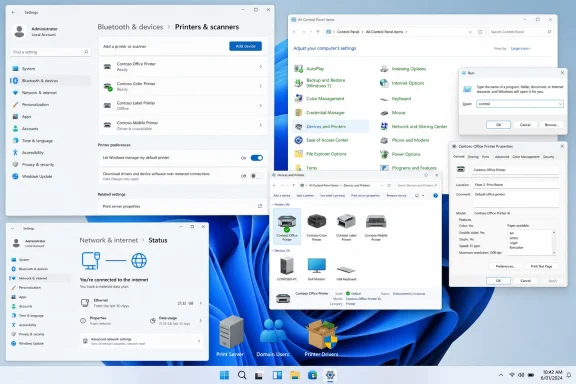Open Ethernet usage row in Network status
This screenshot has width=576, height=384.
(x=142, y=303)
